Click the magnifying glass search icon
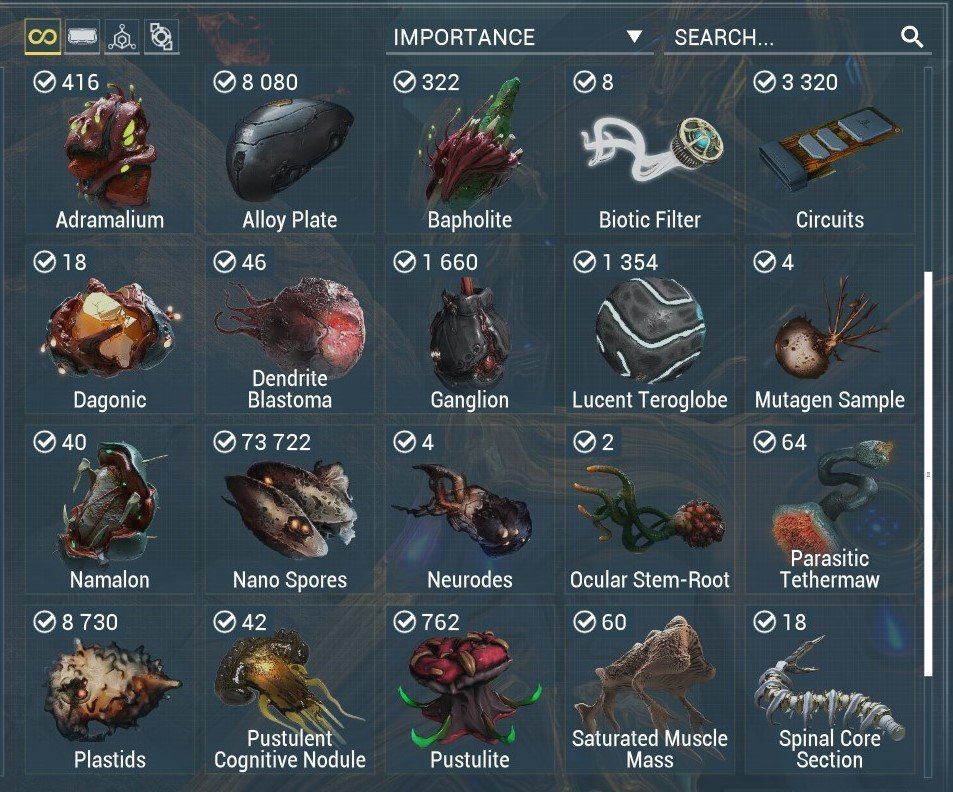953x792 pixels. [x=912, y=37]
